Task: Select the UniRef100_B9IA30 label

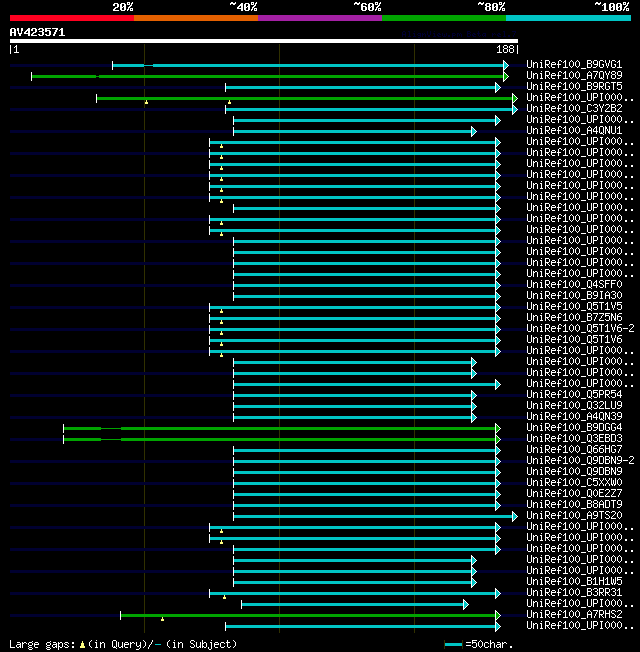Action: [x=574, y=296]
